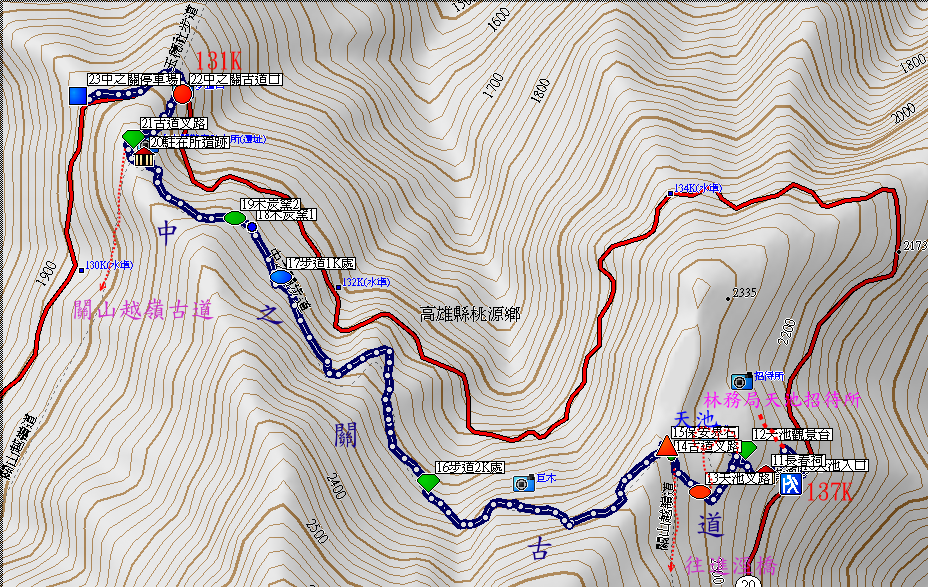
Task: Click the red 131K kilometer label
Action: click(x=218, y=62)
